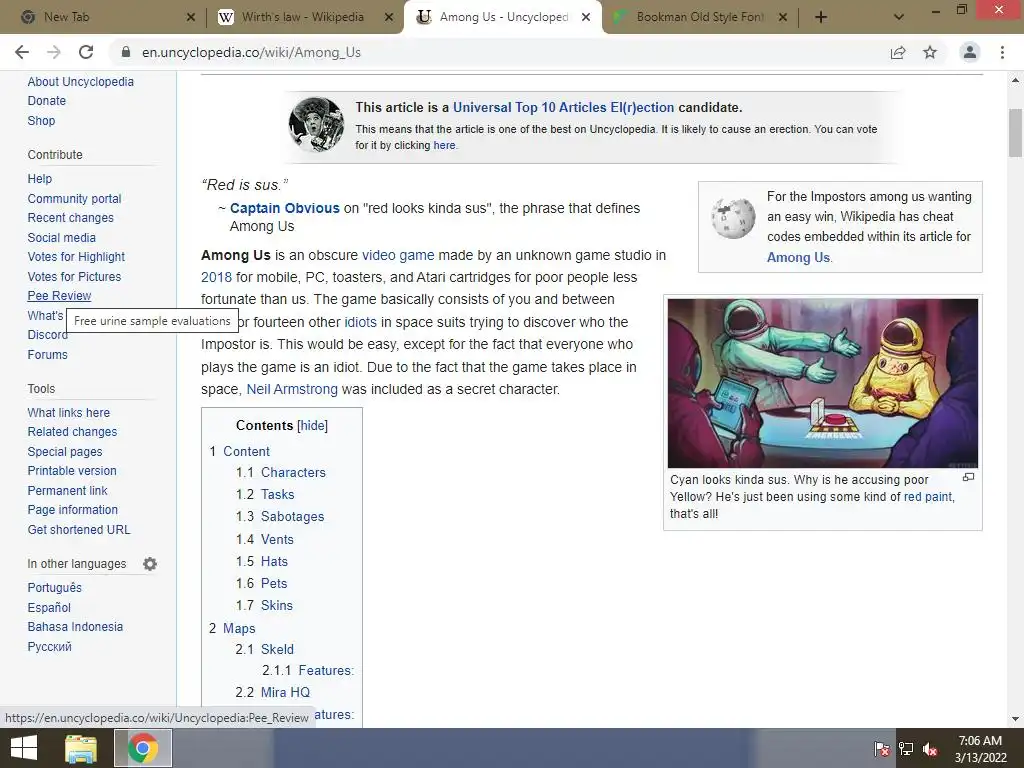The height and width of the screenshot is (768, 1024).
Task: Jump to 1.1 Characters section
Action: pyautogui.click(x=293, y=472)
